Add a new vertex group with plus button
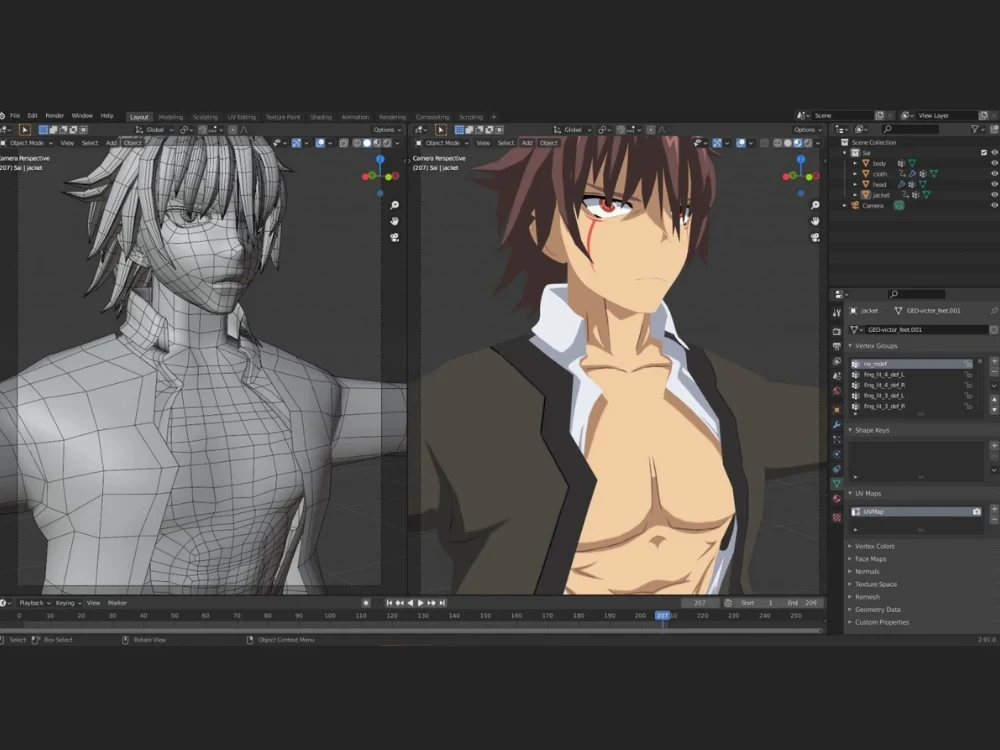Image resolution: width=1000 pixels, height=750 pixels. tap(994, 362)
